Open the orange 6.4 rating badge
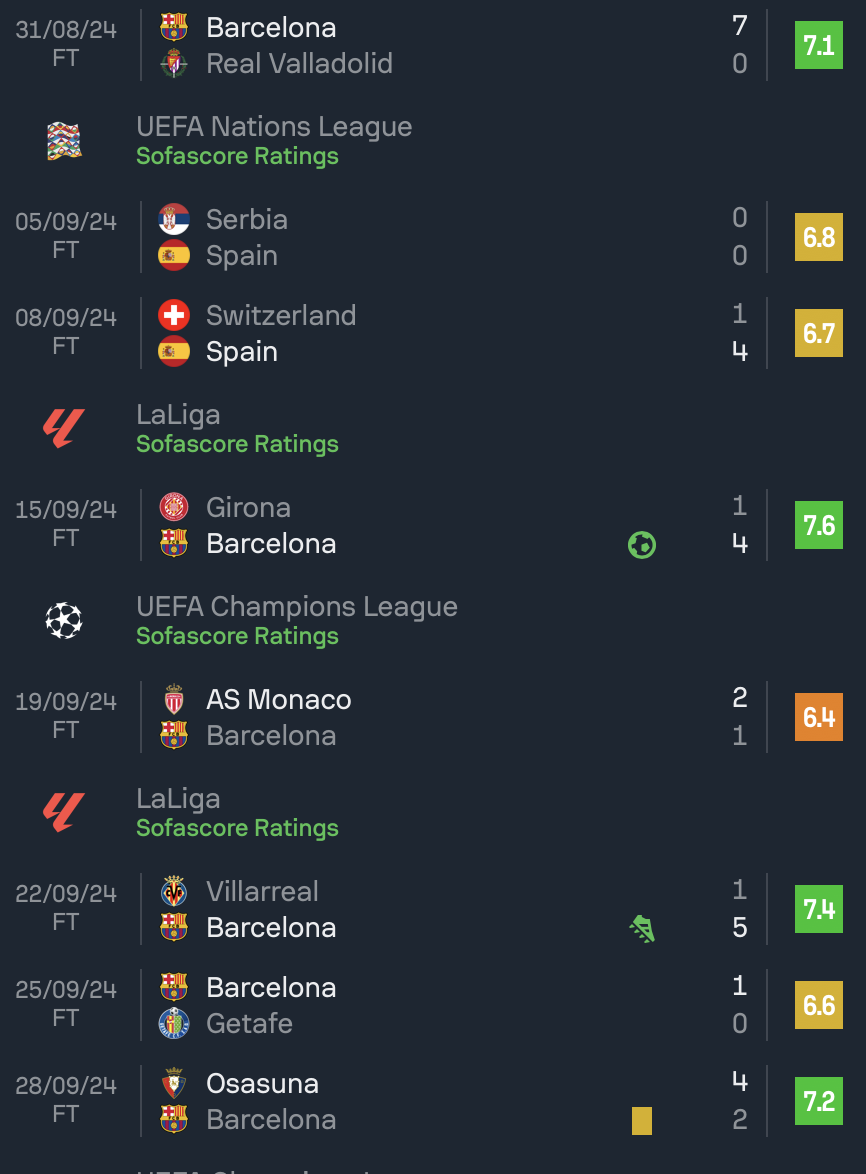This screenshot has height=1174, width=866. [819, 717]
